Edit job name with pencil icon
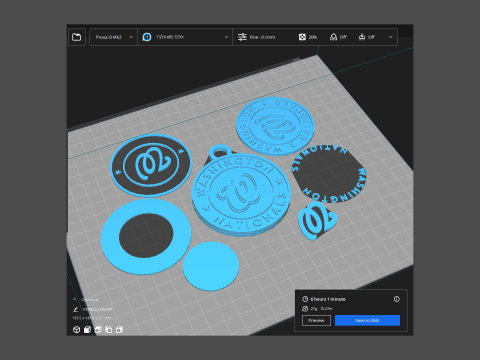Viewport: 480px width, 360px height. 75,309
